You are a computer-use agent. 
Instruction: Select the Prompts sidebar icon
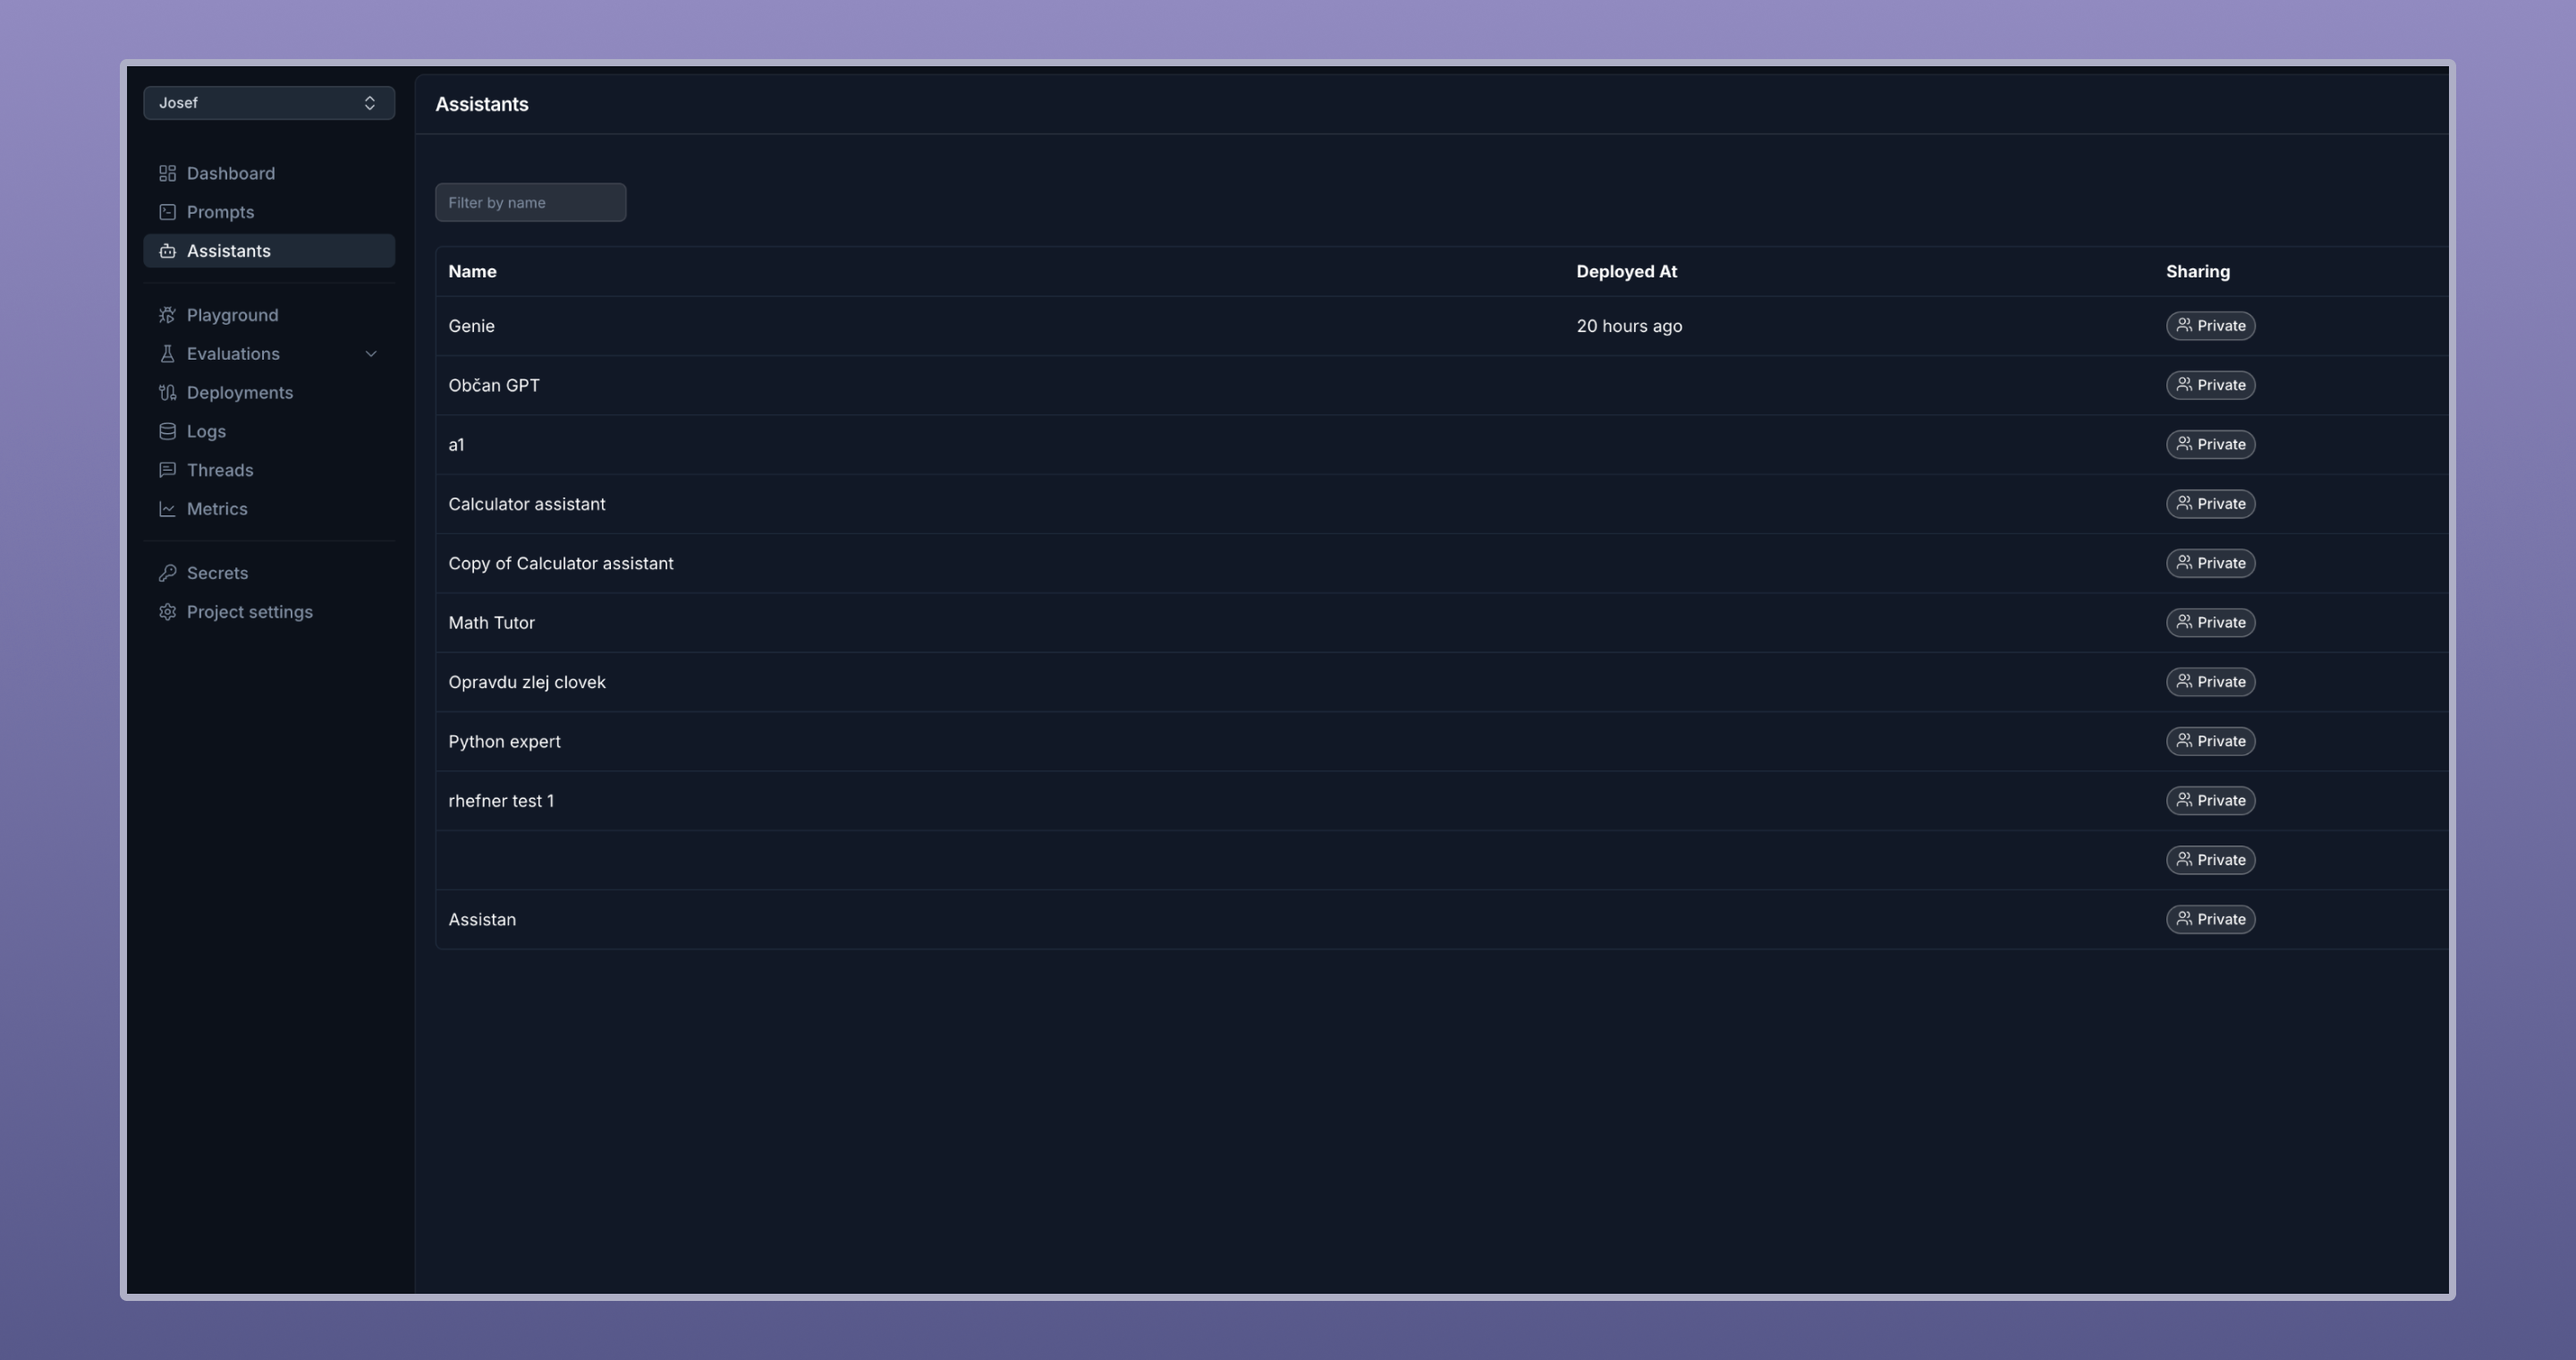click(167, 211)
